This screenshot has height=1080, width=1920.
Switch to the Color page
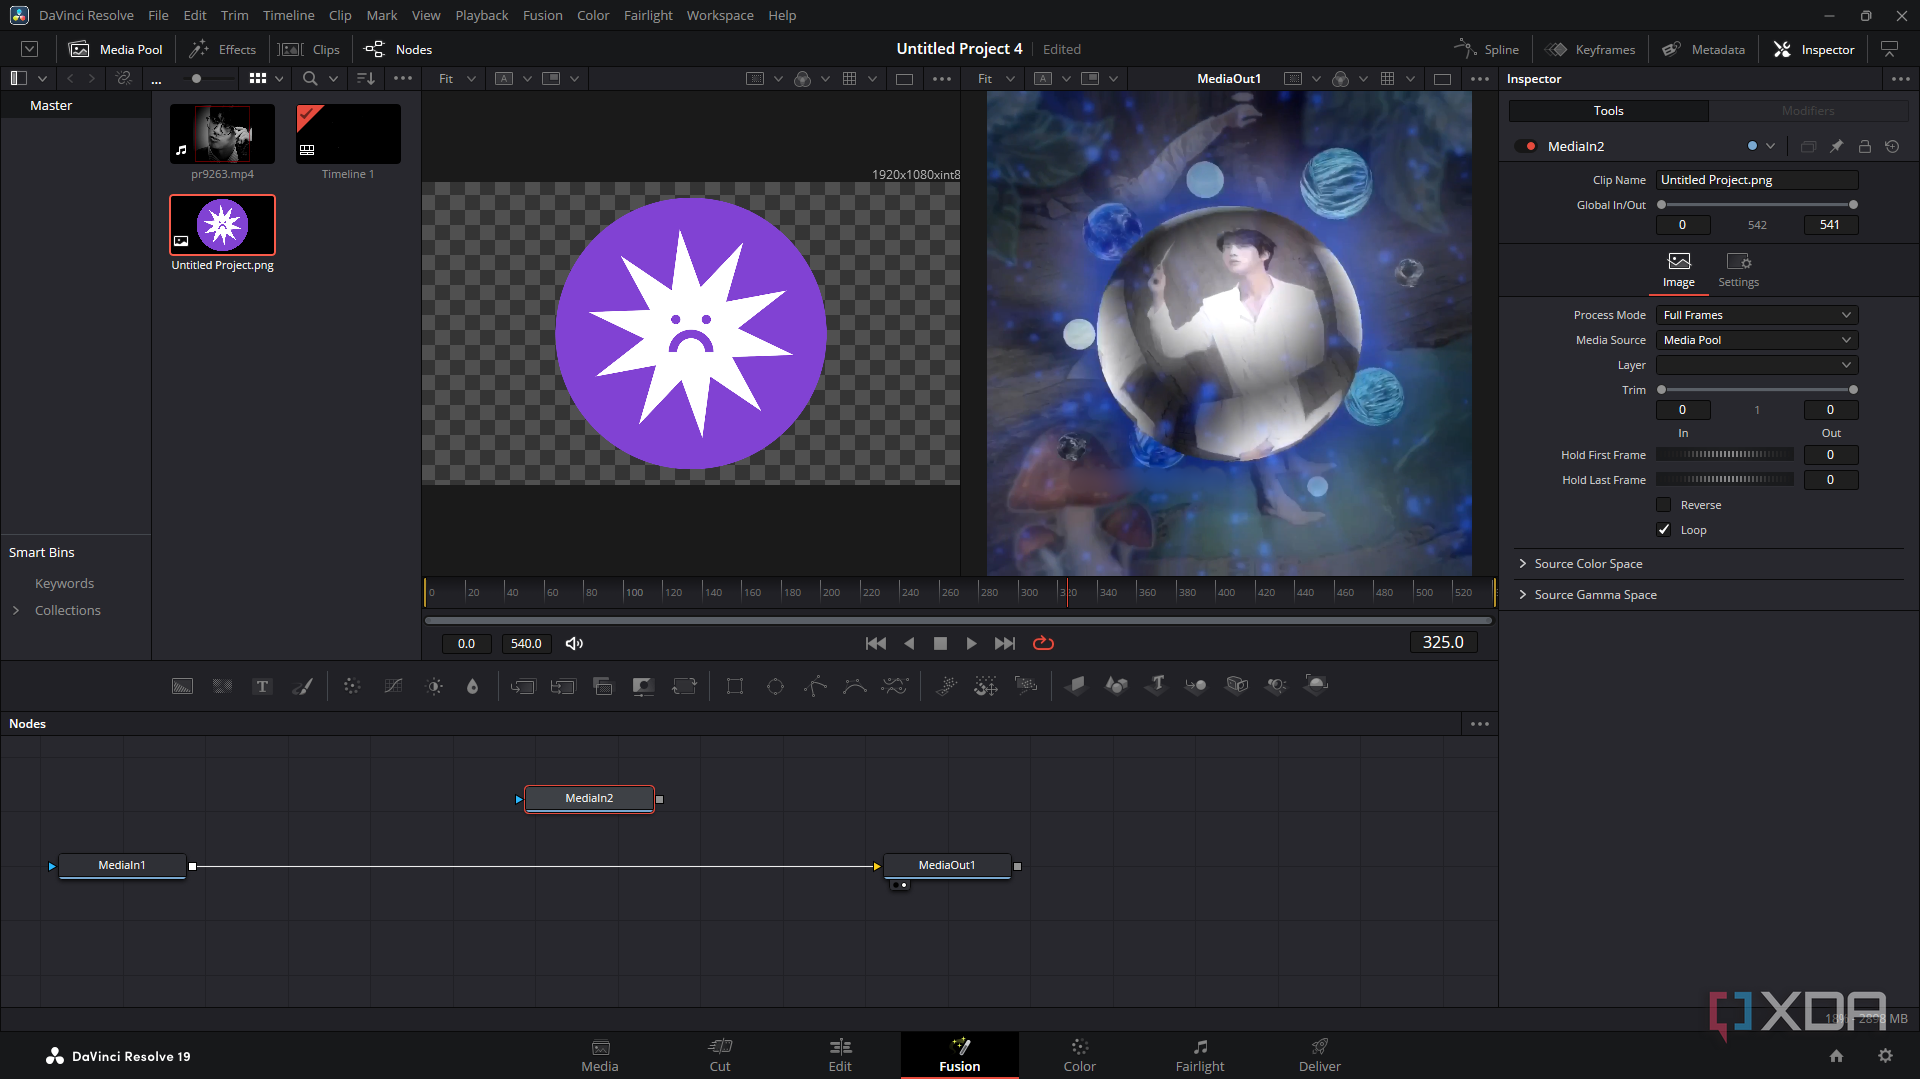point(1080,1056)
